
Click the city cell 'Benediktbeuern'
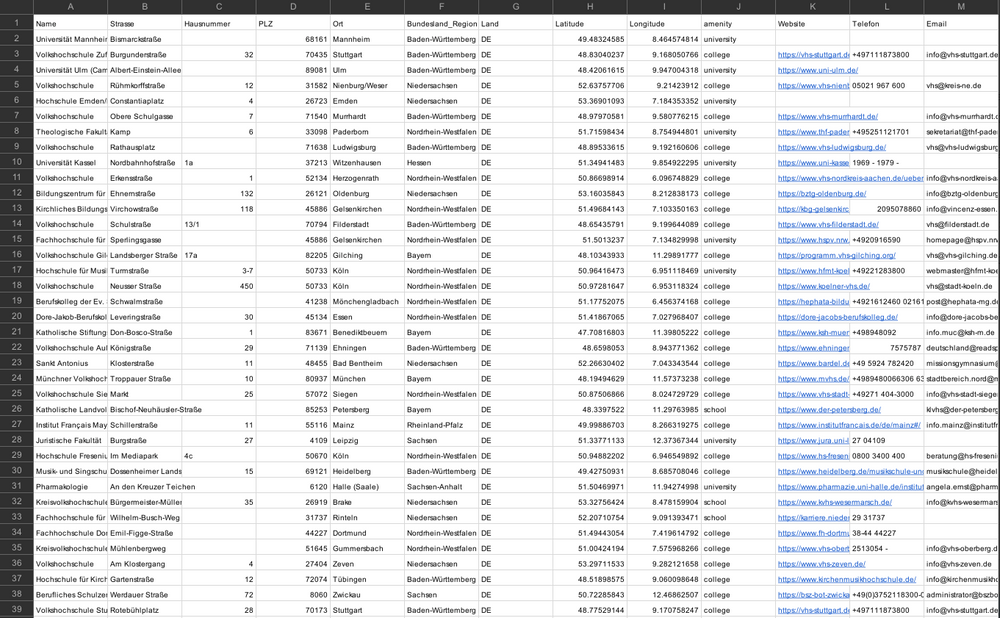pos(367,332)
